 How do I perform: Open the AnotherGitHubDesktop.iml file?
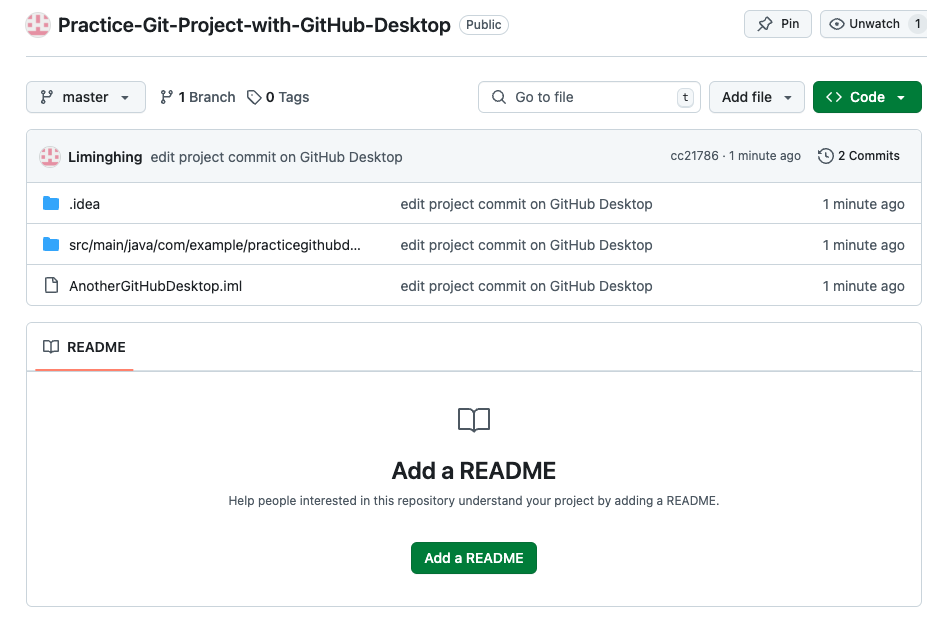coord(155,286)
